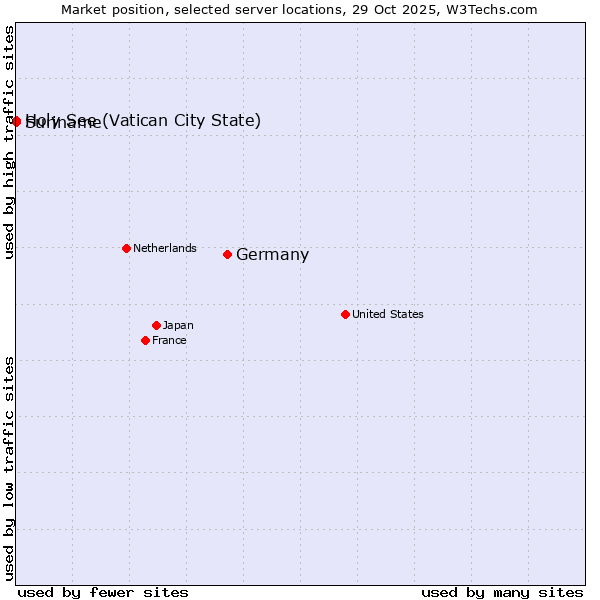This screenshot has height=600, width=600.
Task: Click the 'used by fewer sites' axis label
Action: [103, 592]
